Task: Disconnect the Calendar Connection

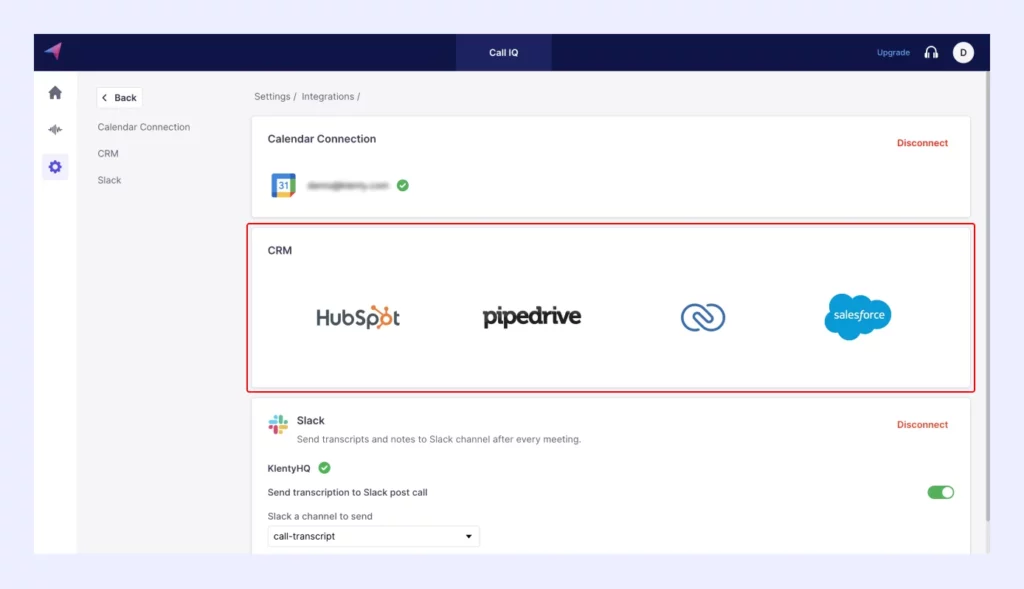Action: [922, 143]
